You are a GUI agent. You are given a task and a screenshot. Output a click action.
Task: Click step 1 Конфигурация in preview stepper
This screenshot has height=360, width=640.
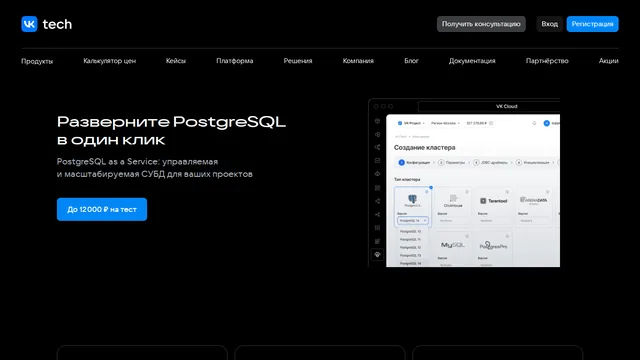[414, 162]
